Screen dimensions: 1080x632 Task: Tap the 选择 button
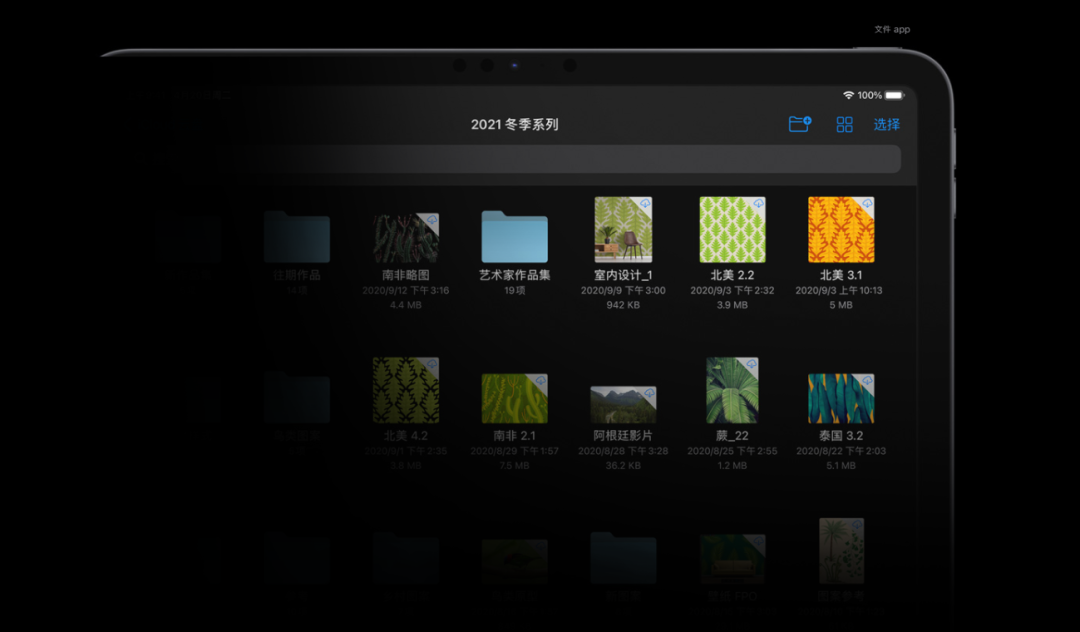click(x=886, y=125)
